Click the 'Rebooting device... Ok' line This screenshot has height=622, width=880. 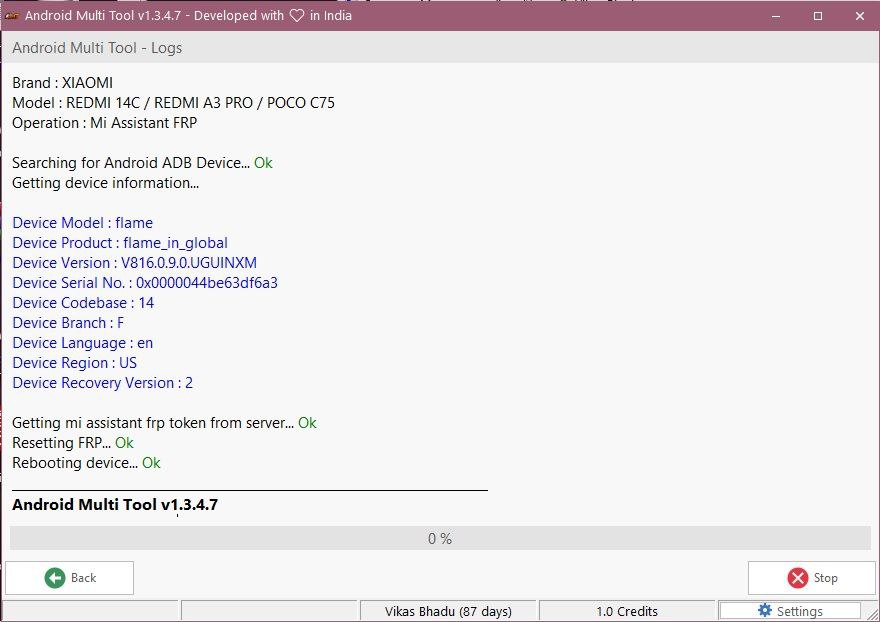[x=86, y=463]
